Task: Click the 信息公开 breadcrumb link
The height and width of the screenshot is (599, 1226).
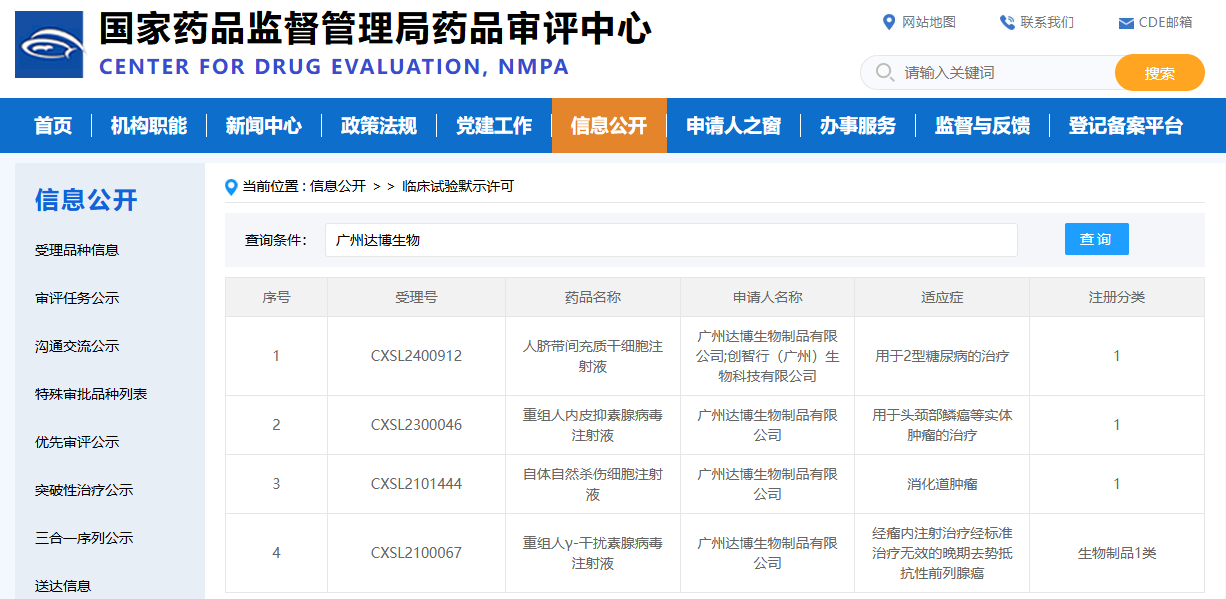Action: tap(338, 186)
